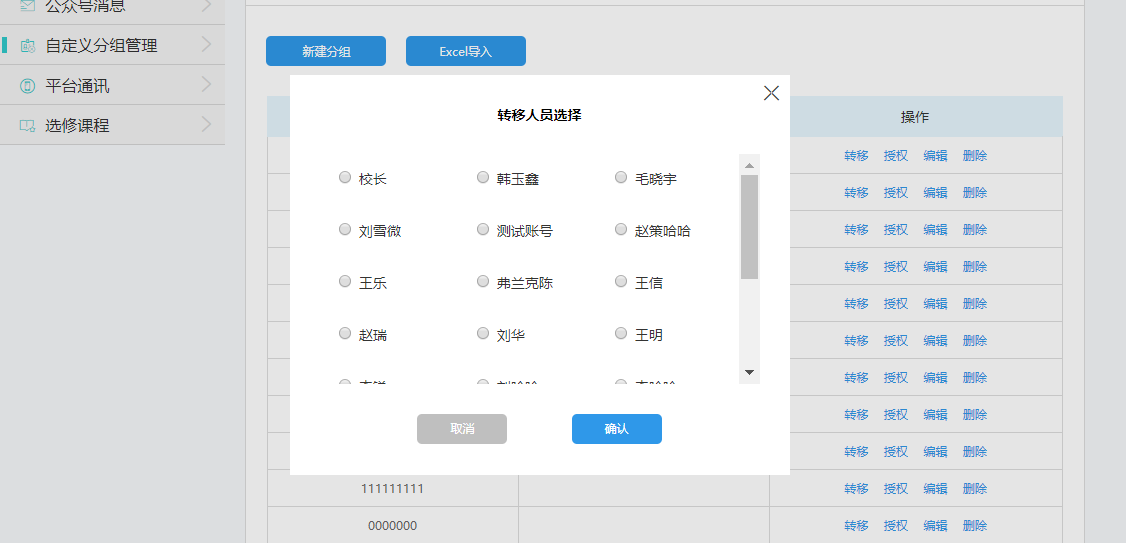Choose the 韩玉鑫 radio option
This screenshot has height=543, width=1126.
483,178
